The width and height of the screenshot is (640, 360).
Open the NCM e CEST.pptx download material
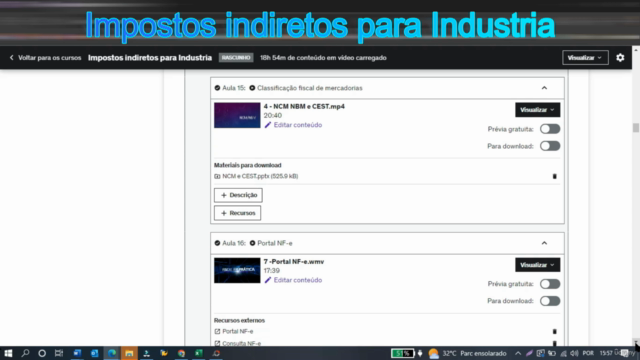pyautogui.click(x=260, y=176)
